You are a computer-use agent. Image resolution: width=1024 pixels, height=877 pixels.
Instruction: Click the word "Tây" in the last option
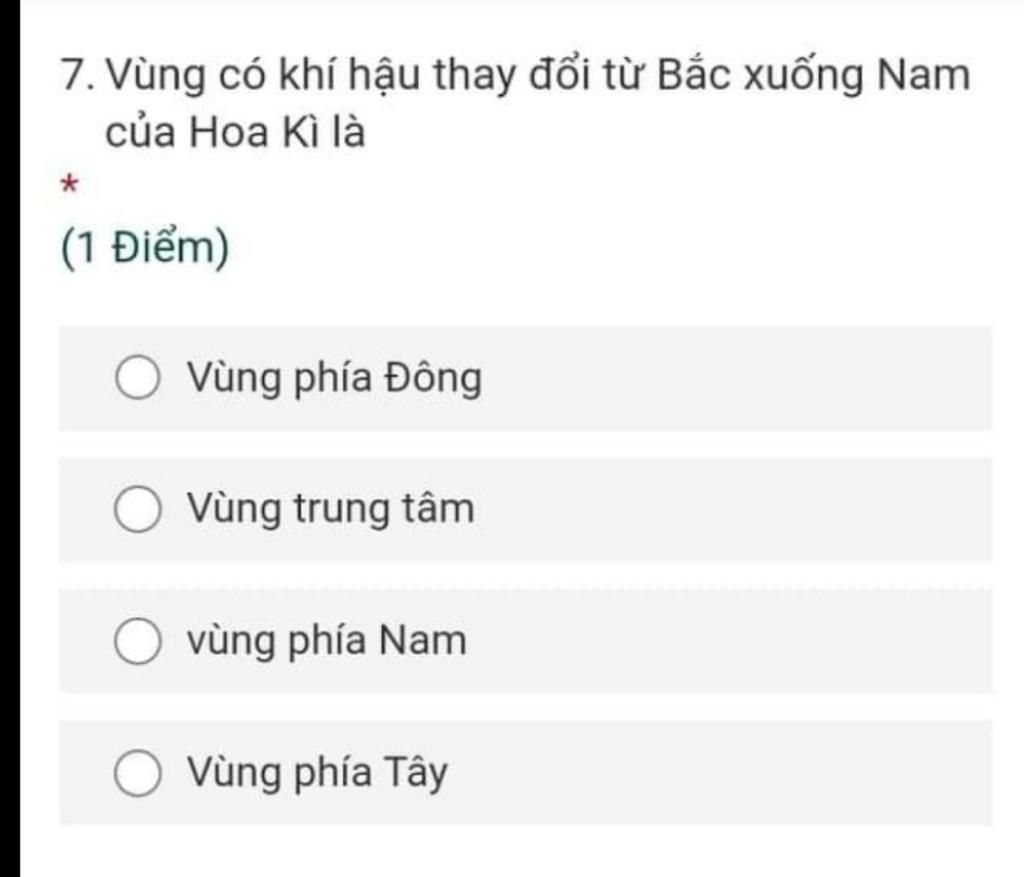pos(416,773)
